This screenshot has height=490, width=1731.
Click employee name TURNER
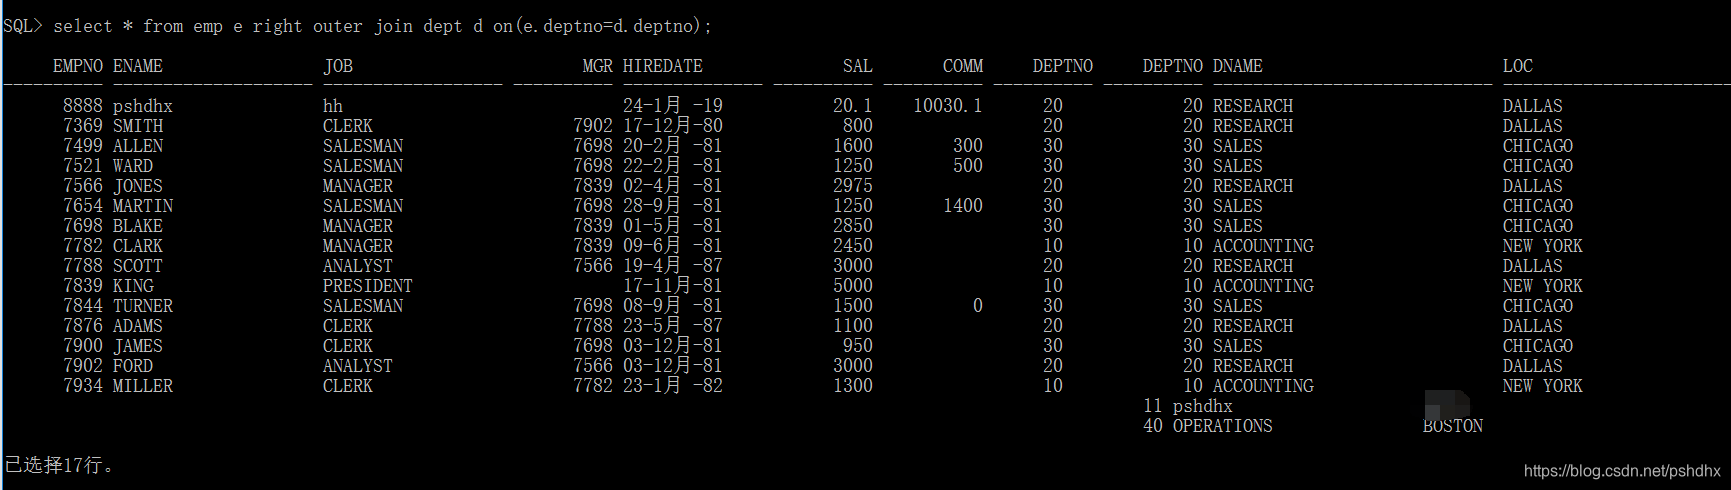143,306
